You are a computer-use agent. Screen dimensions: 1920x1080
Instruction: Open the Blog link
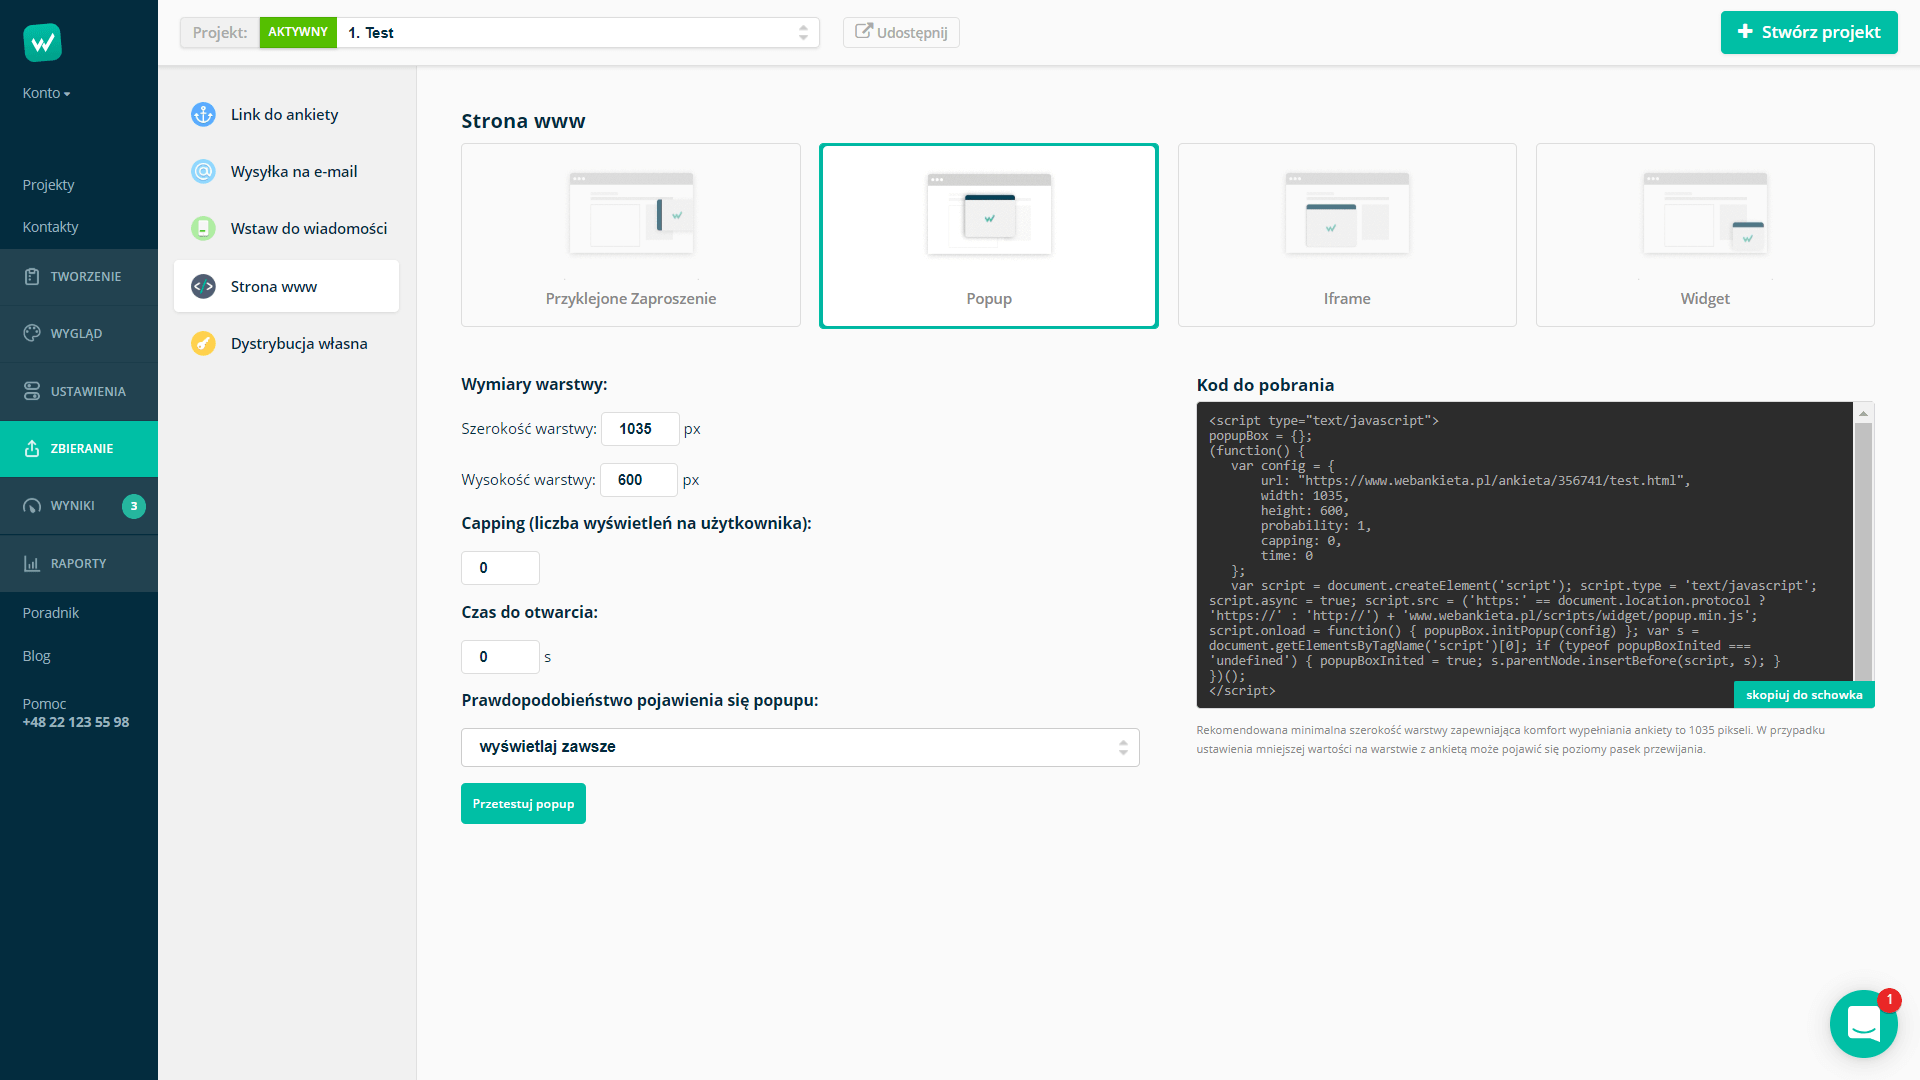point(36,656)
